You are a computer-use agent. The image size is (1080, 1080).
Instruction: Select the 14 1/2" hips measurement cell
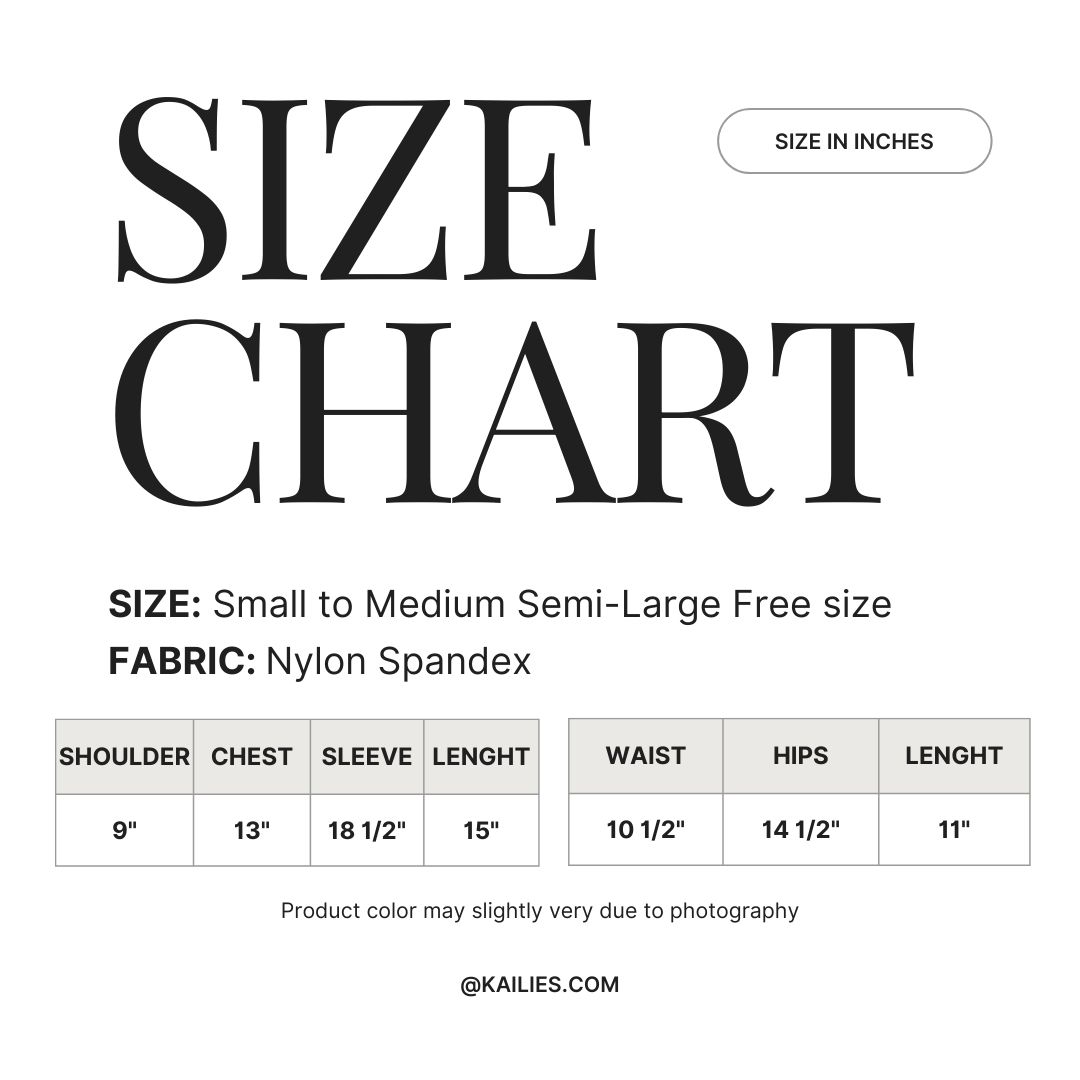(x=800, y=829)
